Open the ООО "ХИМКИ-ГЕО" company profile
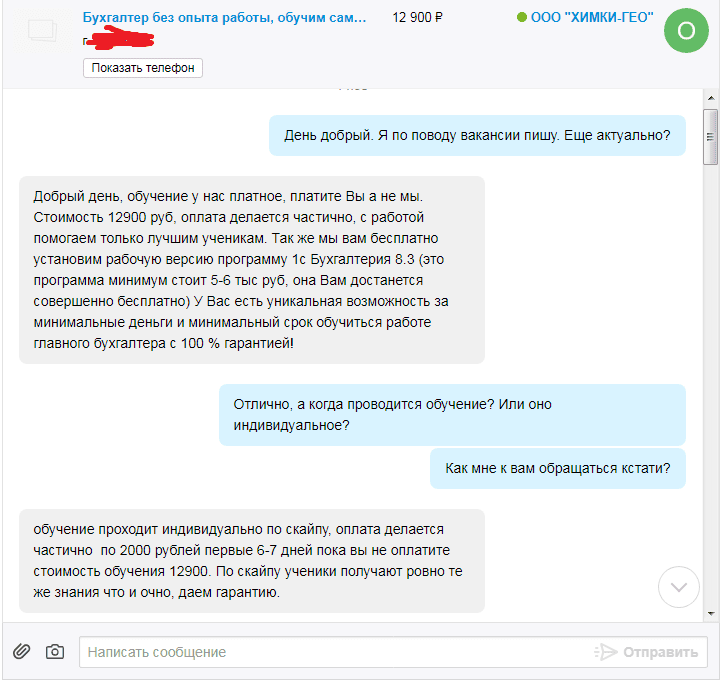 click(x=592, y=17)
